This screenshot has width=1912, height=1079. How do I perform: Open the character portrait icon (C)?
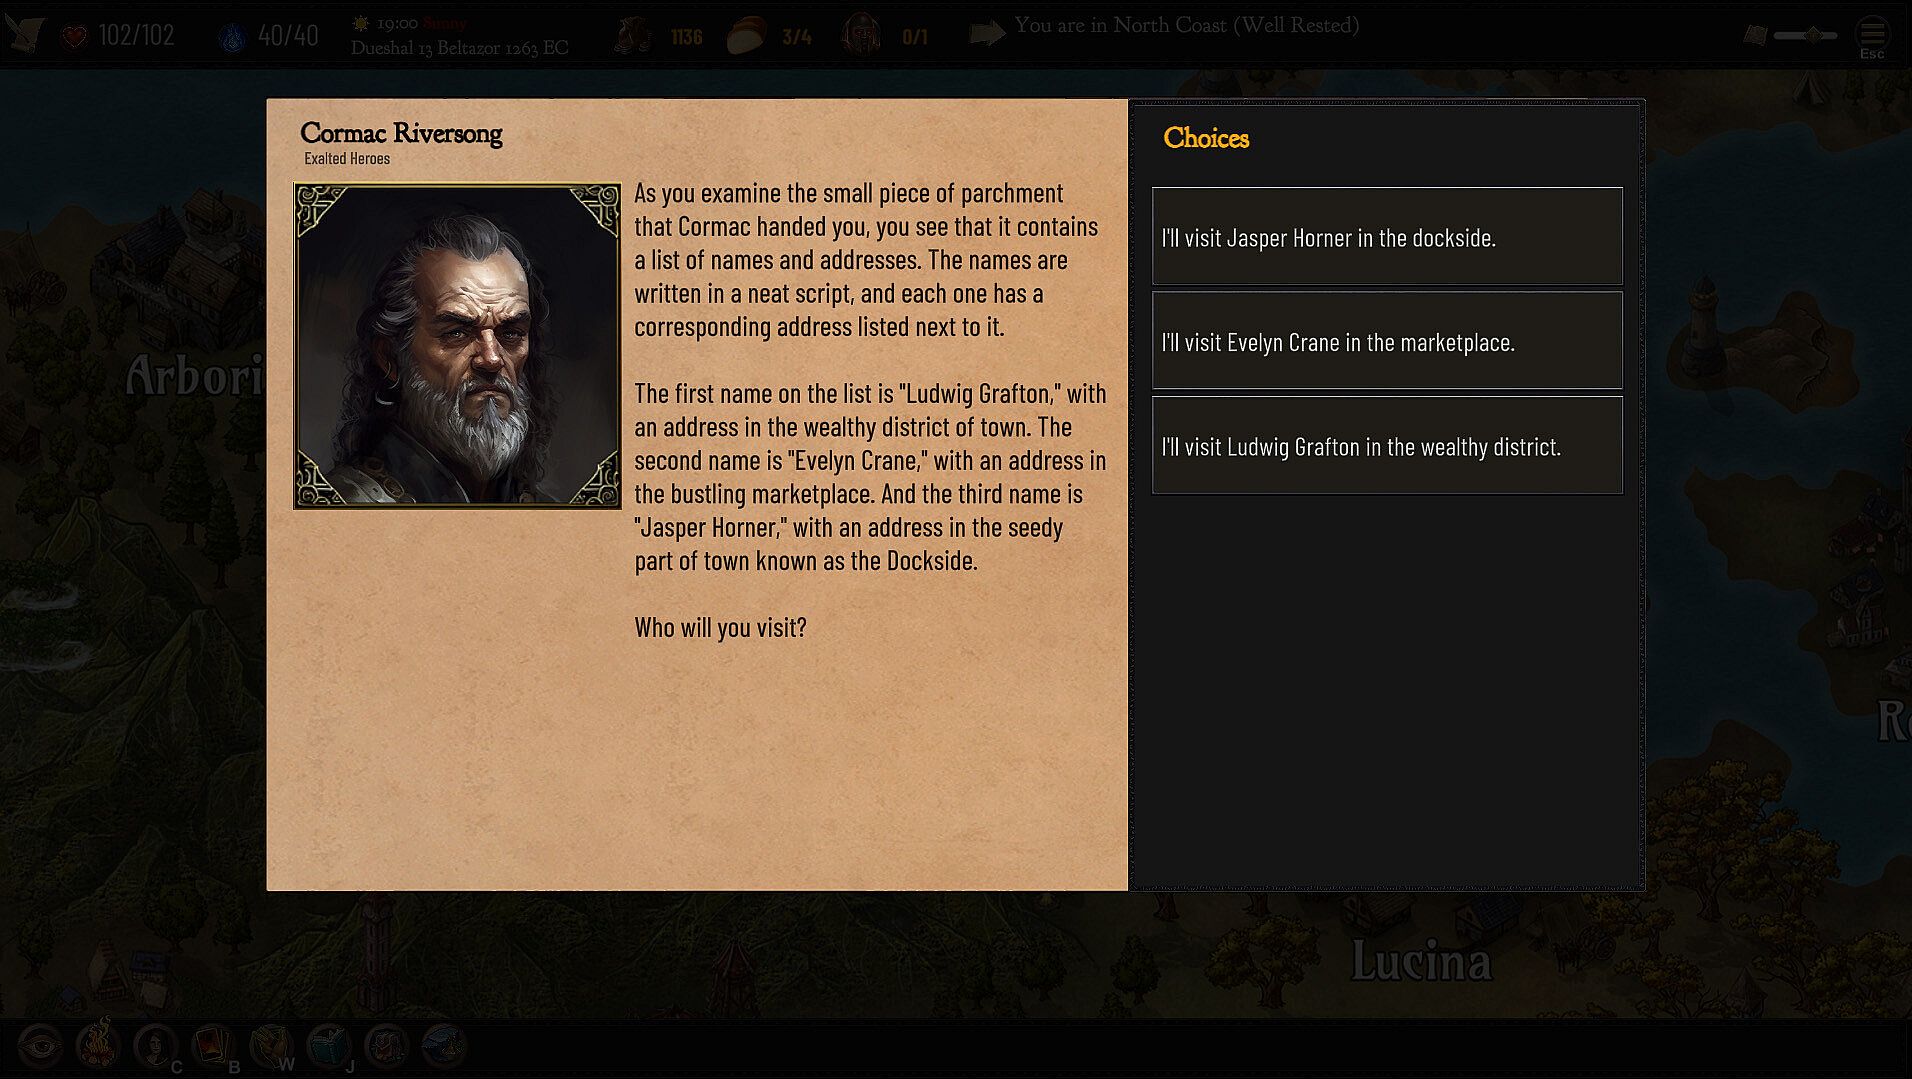click(x=155, y=1046)
